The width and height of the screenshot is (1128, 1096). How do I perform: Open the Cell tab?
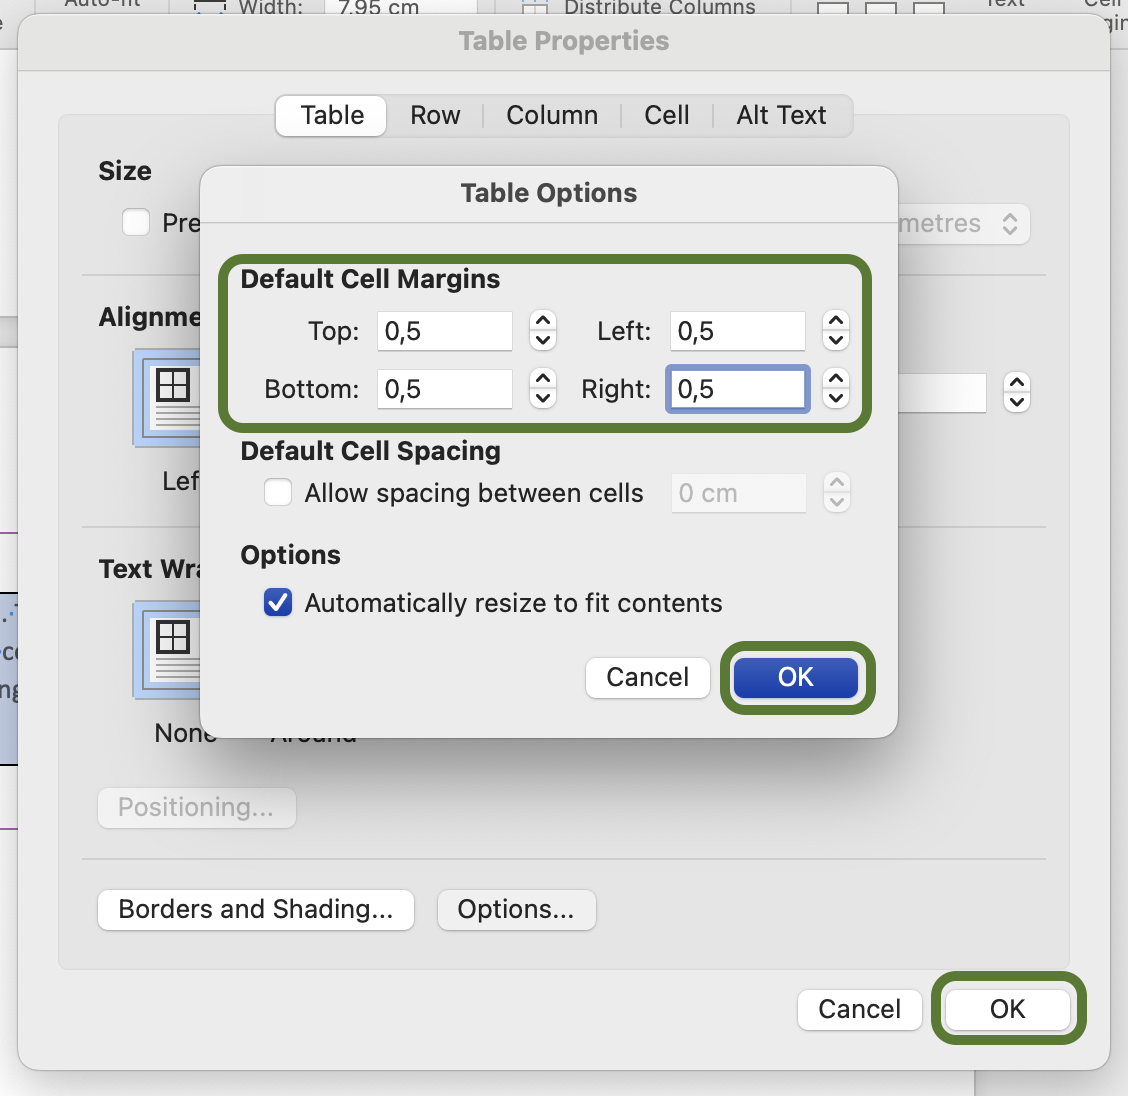click(x=666, y=115)
